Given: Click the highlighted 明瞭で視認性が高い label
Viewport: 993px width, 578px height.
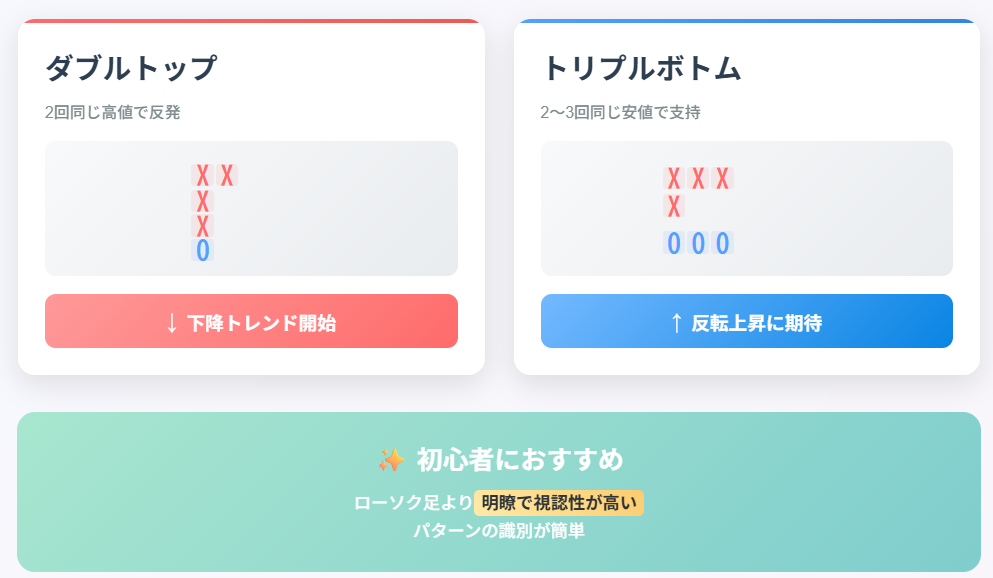Looking at the screenshot, I should click(x=559, y=503).
